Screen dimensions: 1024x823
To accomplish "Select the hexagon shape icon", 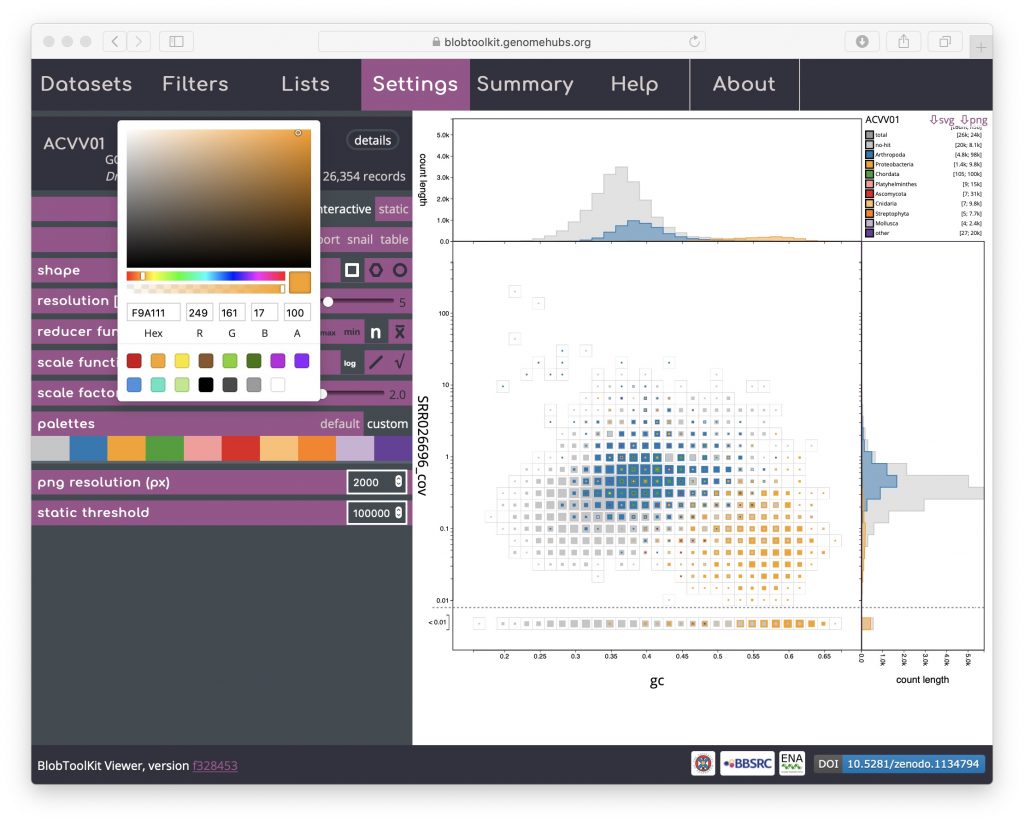I will coord(376,270).
